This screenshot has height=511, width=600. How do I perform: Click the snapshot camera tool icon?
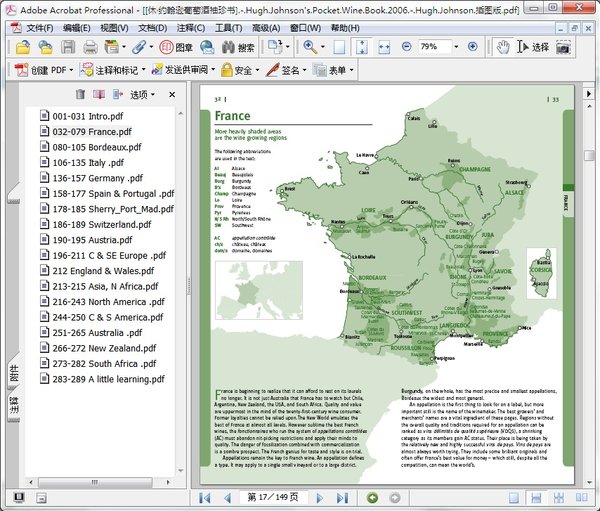point(565,47)
